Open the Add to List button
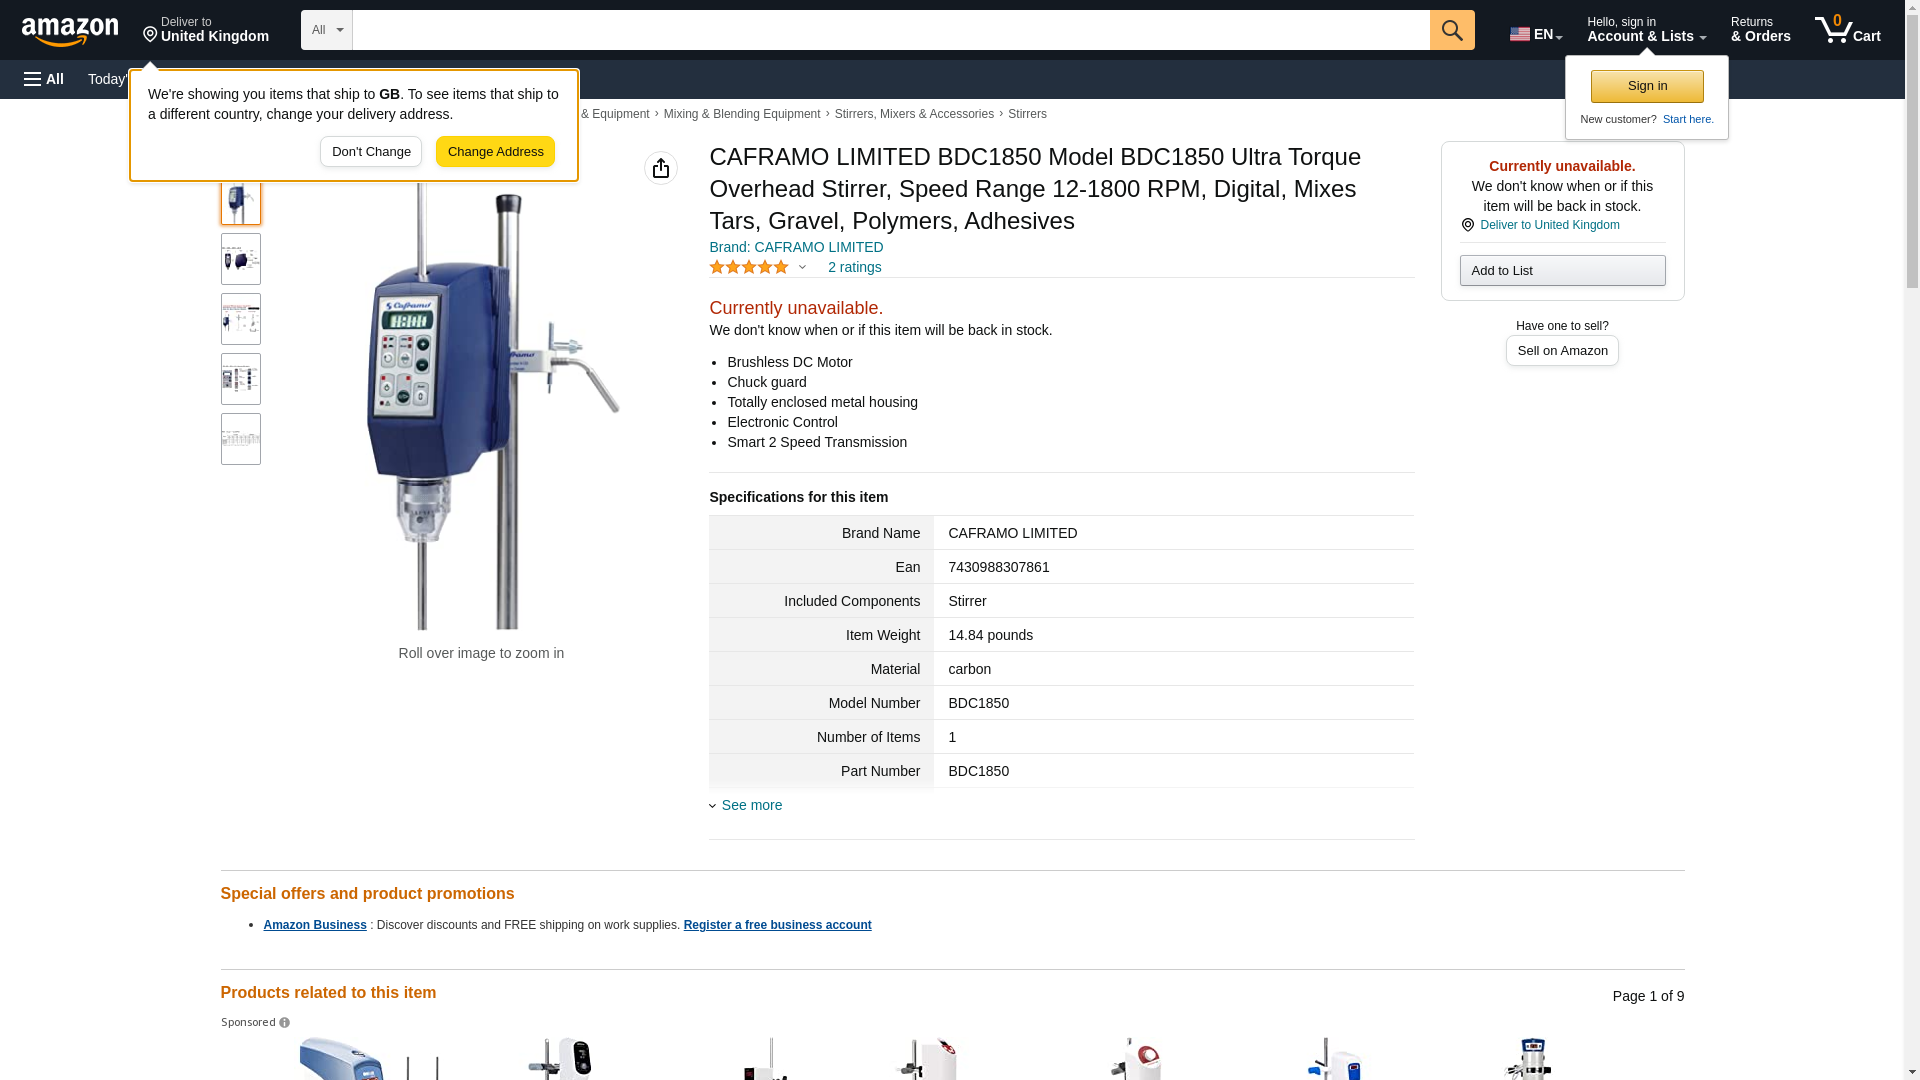The height and width of the screenshot is (1080, 1920). [1562, 270]
